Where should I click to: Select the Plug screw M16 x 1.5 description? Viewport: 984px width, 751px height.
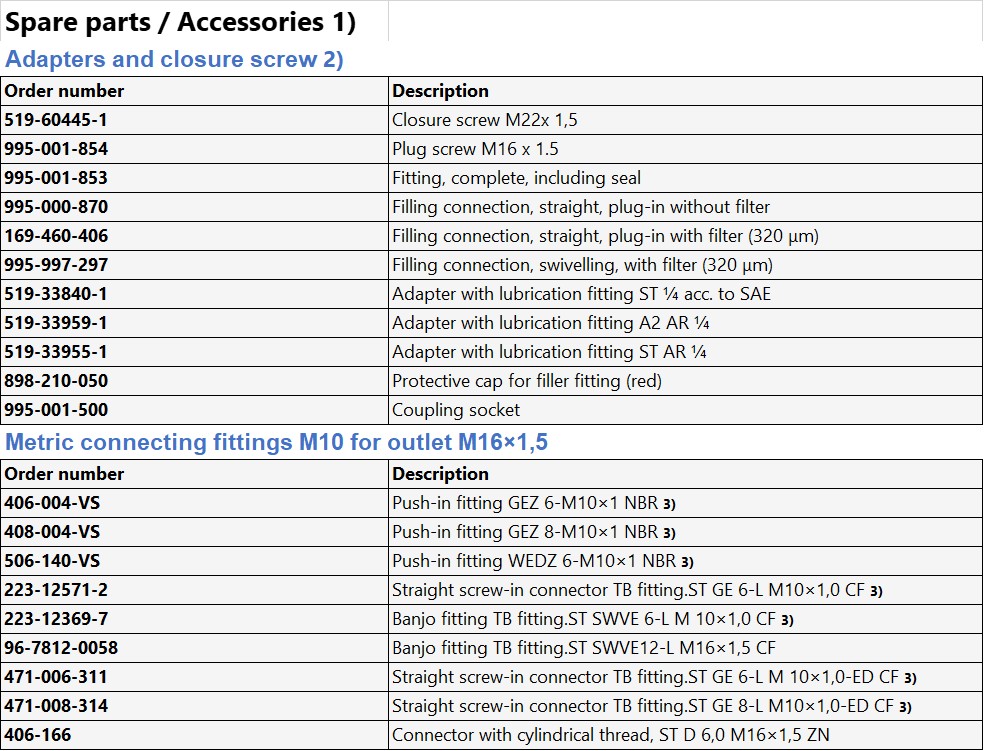pyautogui.click(x=475, y=149)
